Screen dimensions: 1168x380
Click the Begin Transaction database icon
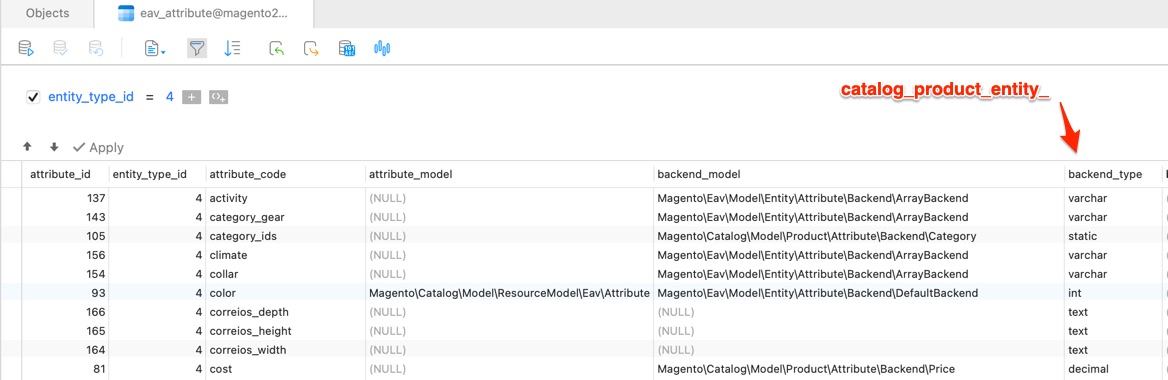point(26,49)
